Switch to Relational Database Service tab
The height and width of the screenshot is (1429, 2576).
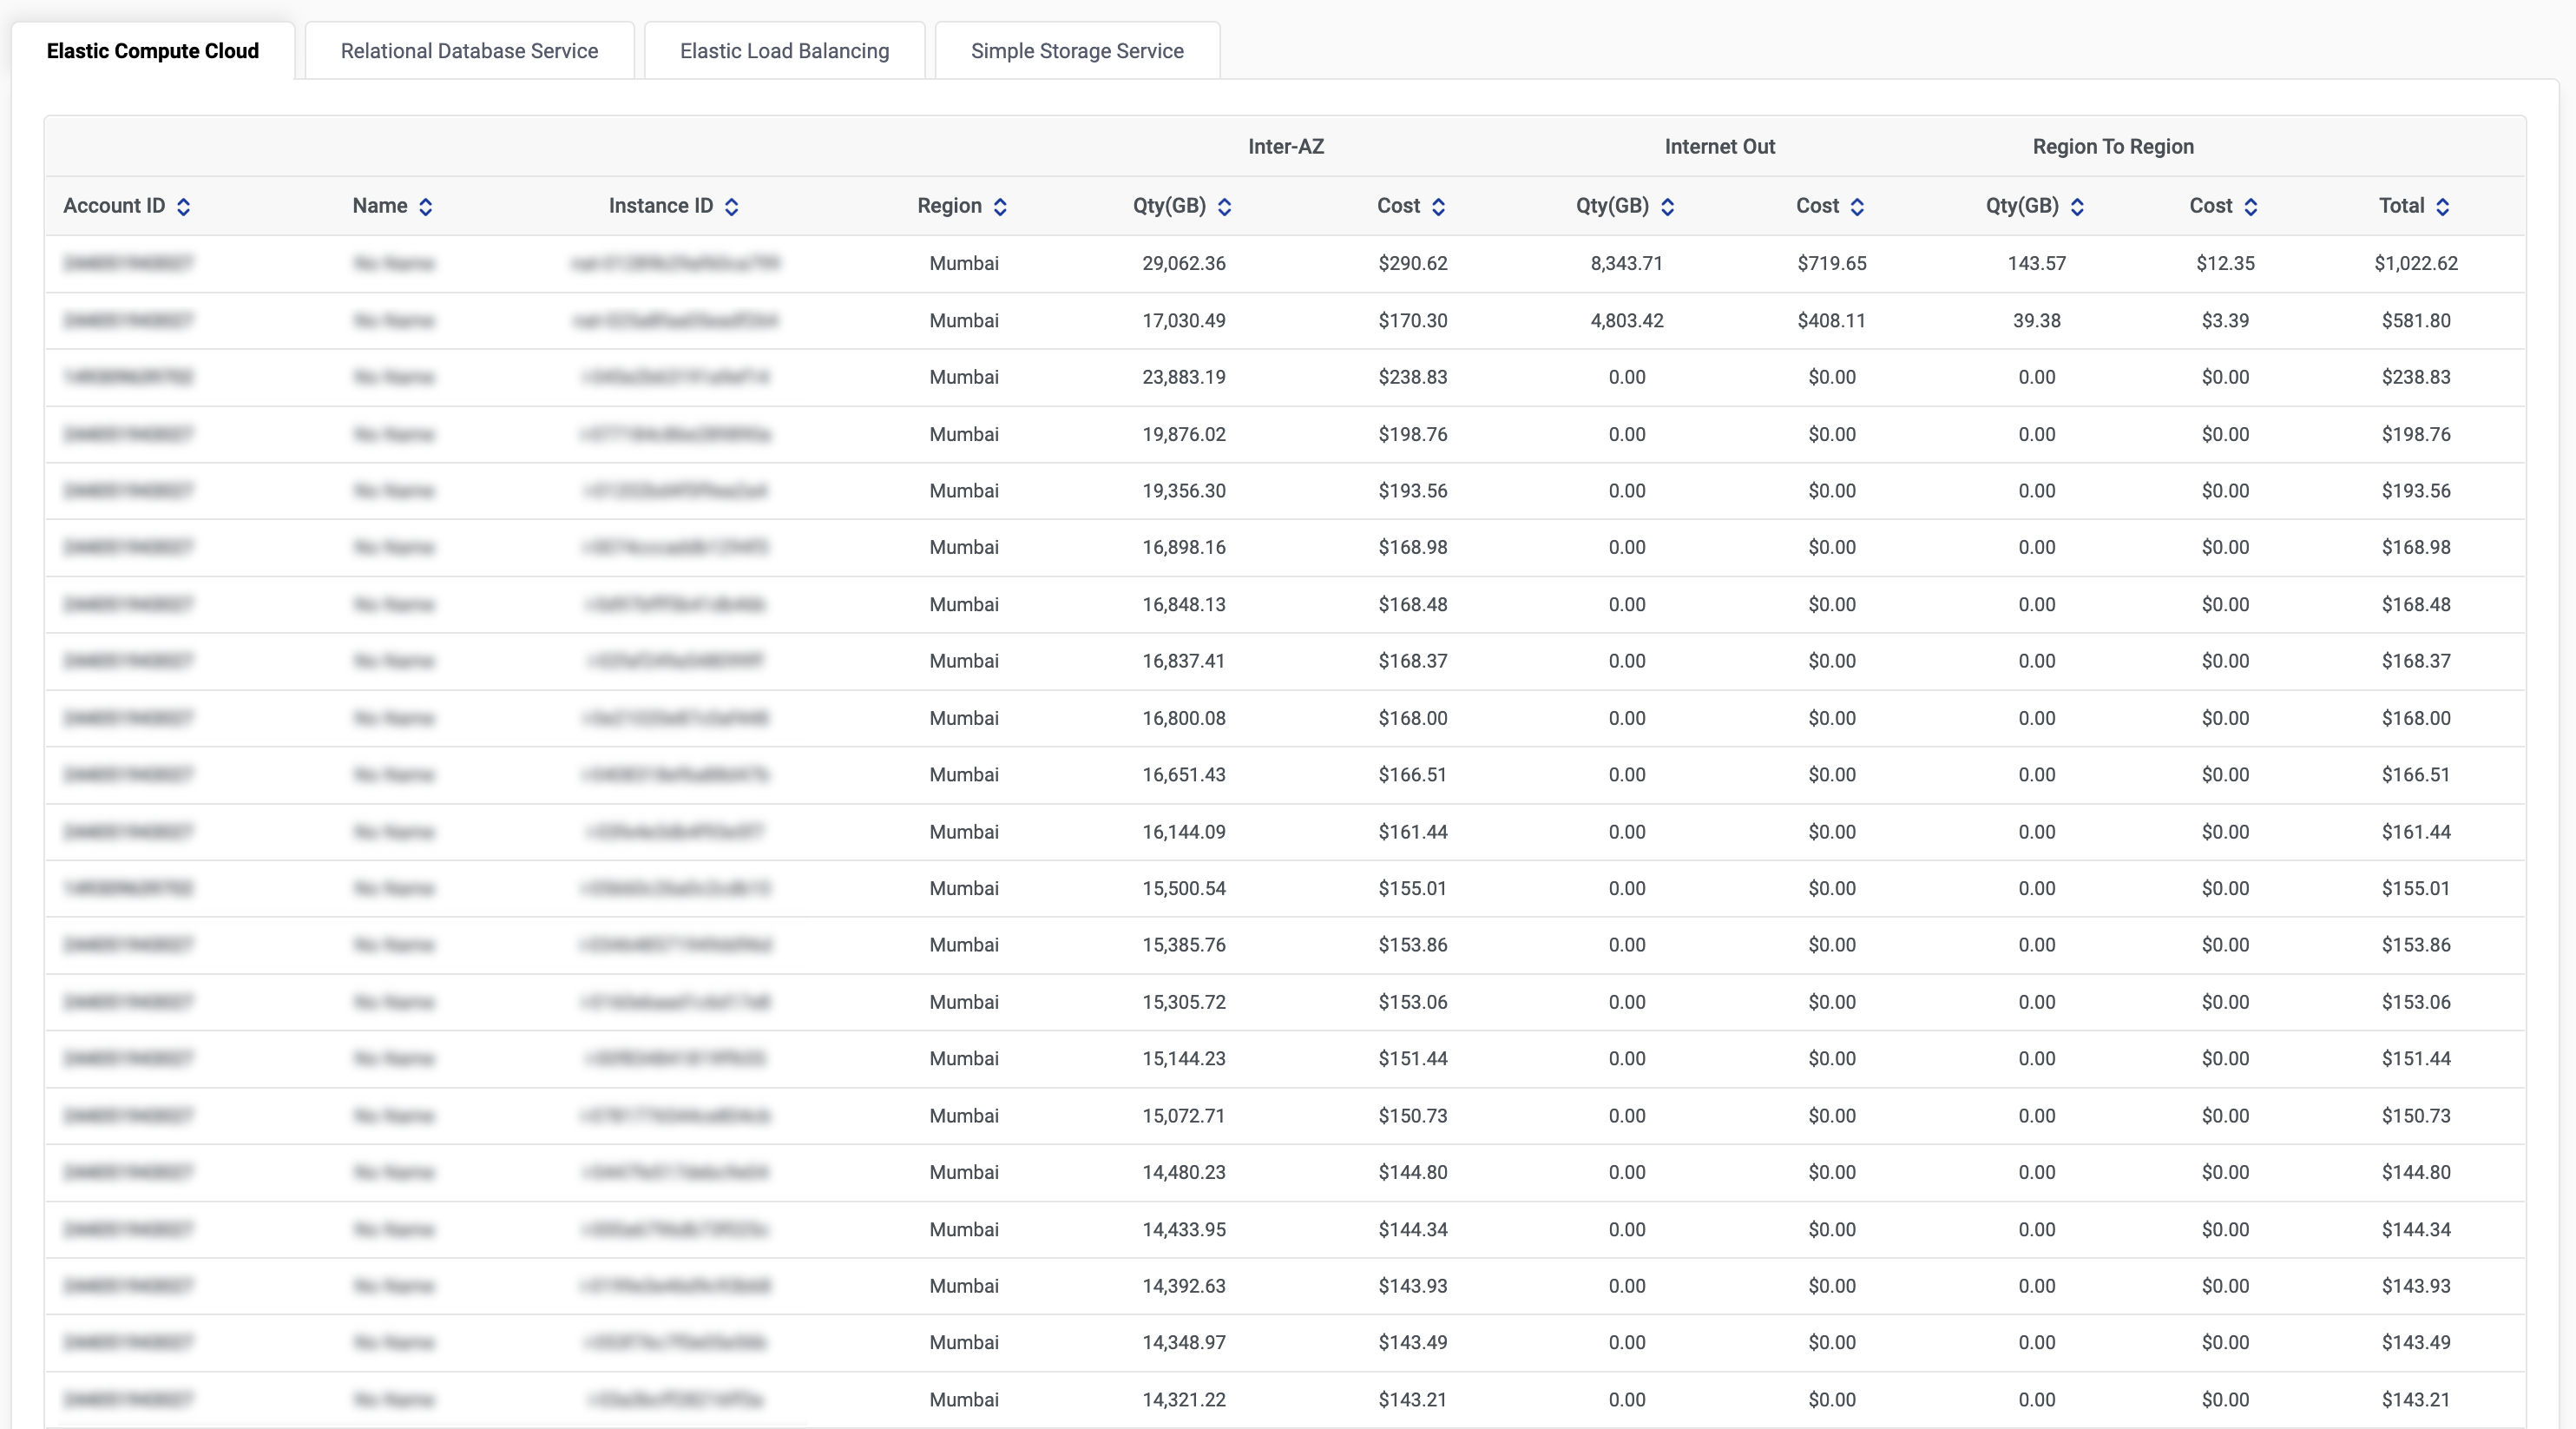pos(469,51)
